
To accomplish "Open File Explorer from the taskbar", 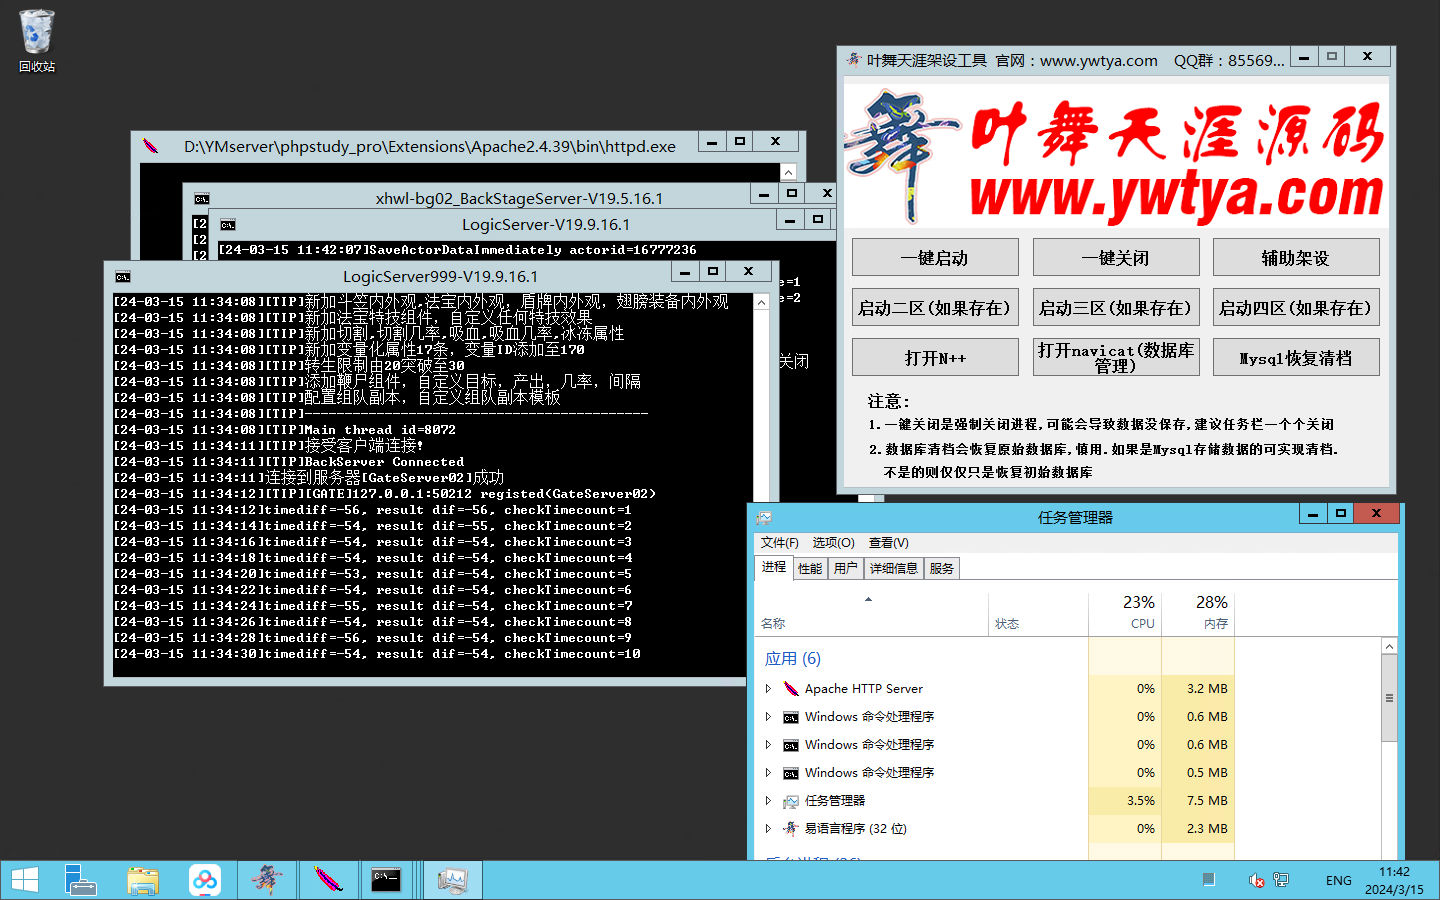I will (x=143, y=880).
